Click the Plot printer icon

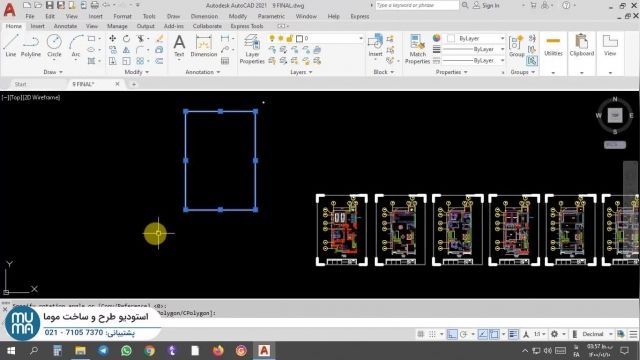point(95,5)
